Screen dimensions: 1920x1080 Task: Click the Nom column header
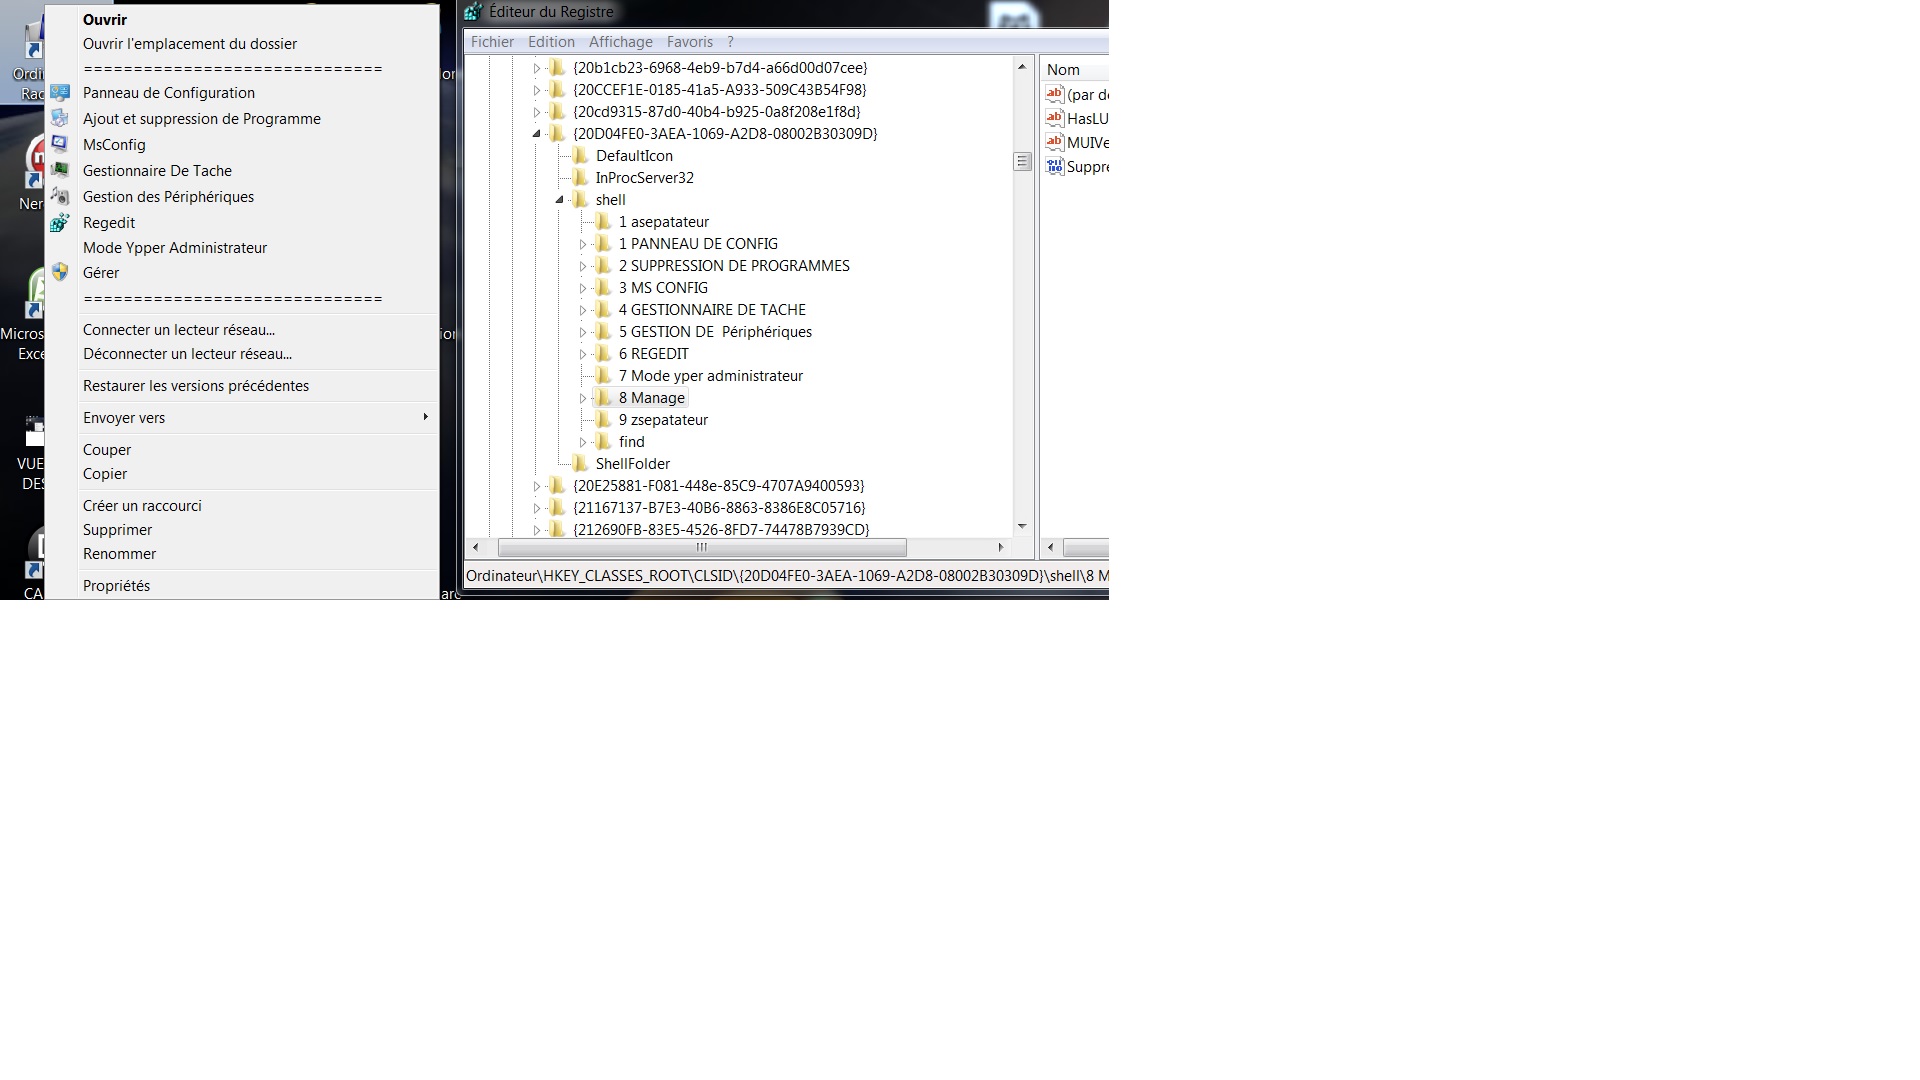[1075, 70]
